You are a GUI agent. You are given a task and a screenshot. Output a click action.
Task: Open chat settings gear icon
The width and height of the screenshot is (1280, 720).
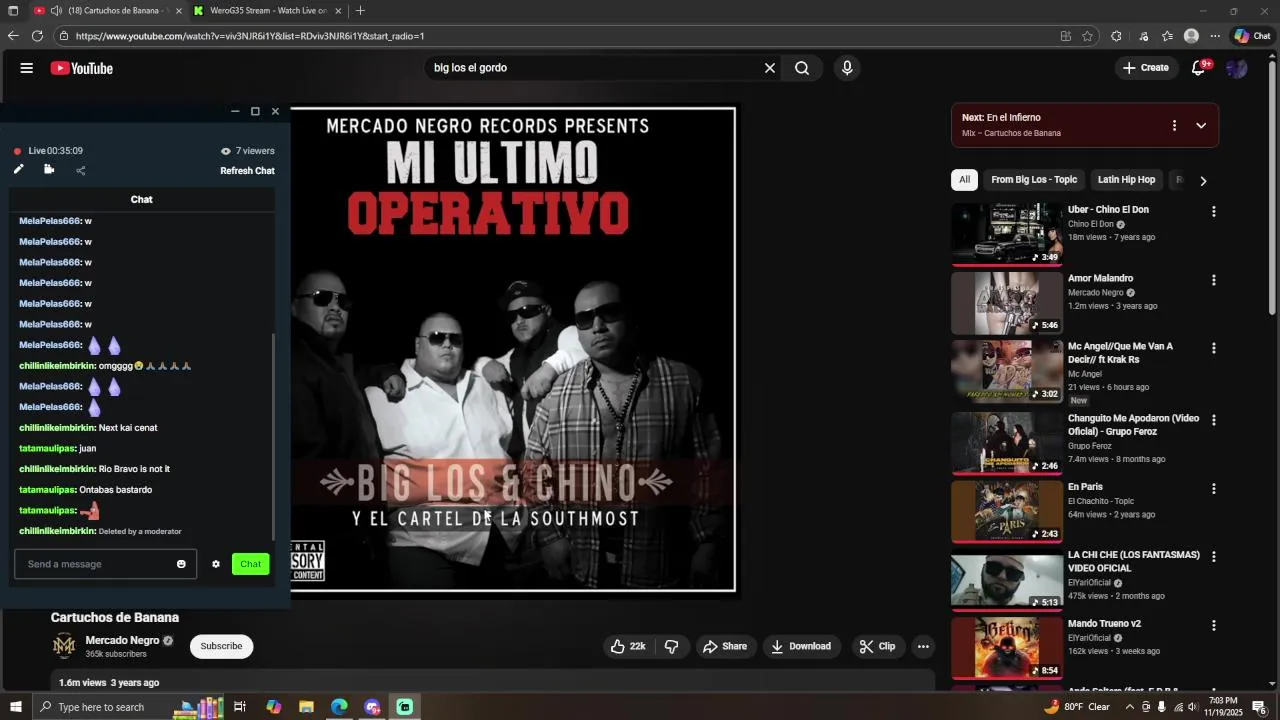click(x=216, y=564)
